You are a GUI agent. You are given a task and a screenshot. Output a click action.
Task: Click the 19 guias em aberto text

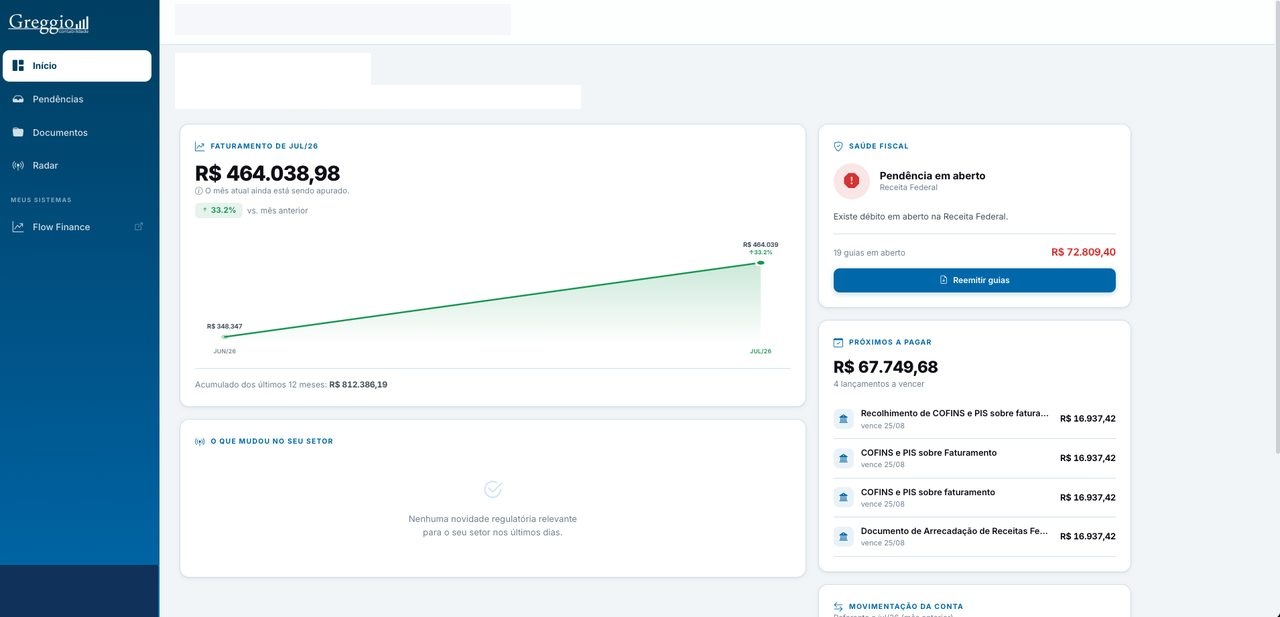coord(869,253)
